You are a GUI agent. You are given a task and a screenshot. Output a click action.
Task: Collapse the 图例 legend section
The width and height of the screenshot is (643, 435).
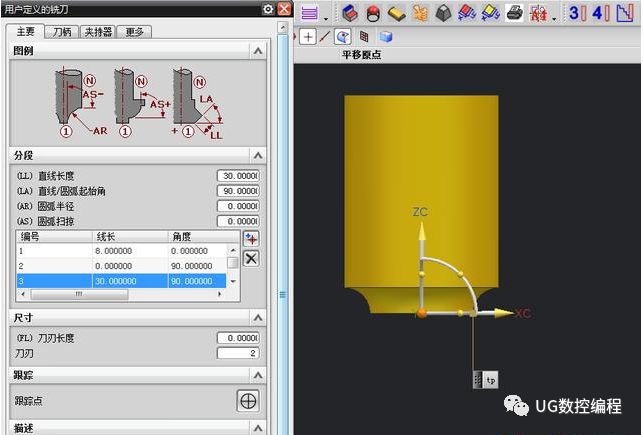258,51
